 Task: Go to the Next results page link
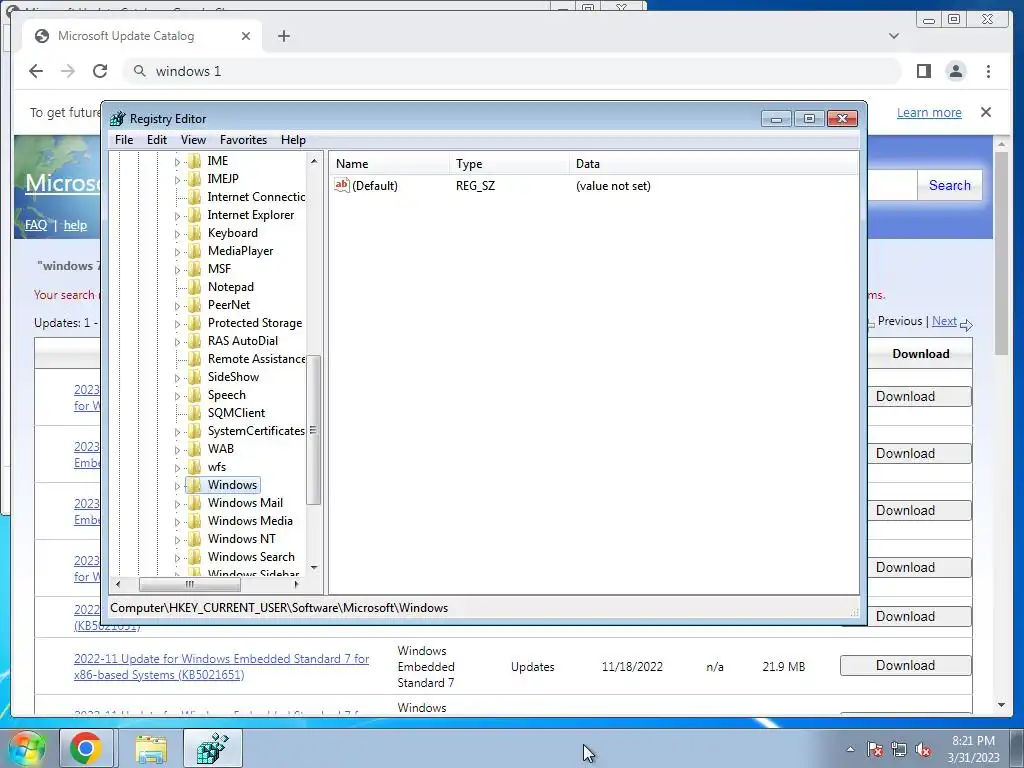[944, 321]
